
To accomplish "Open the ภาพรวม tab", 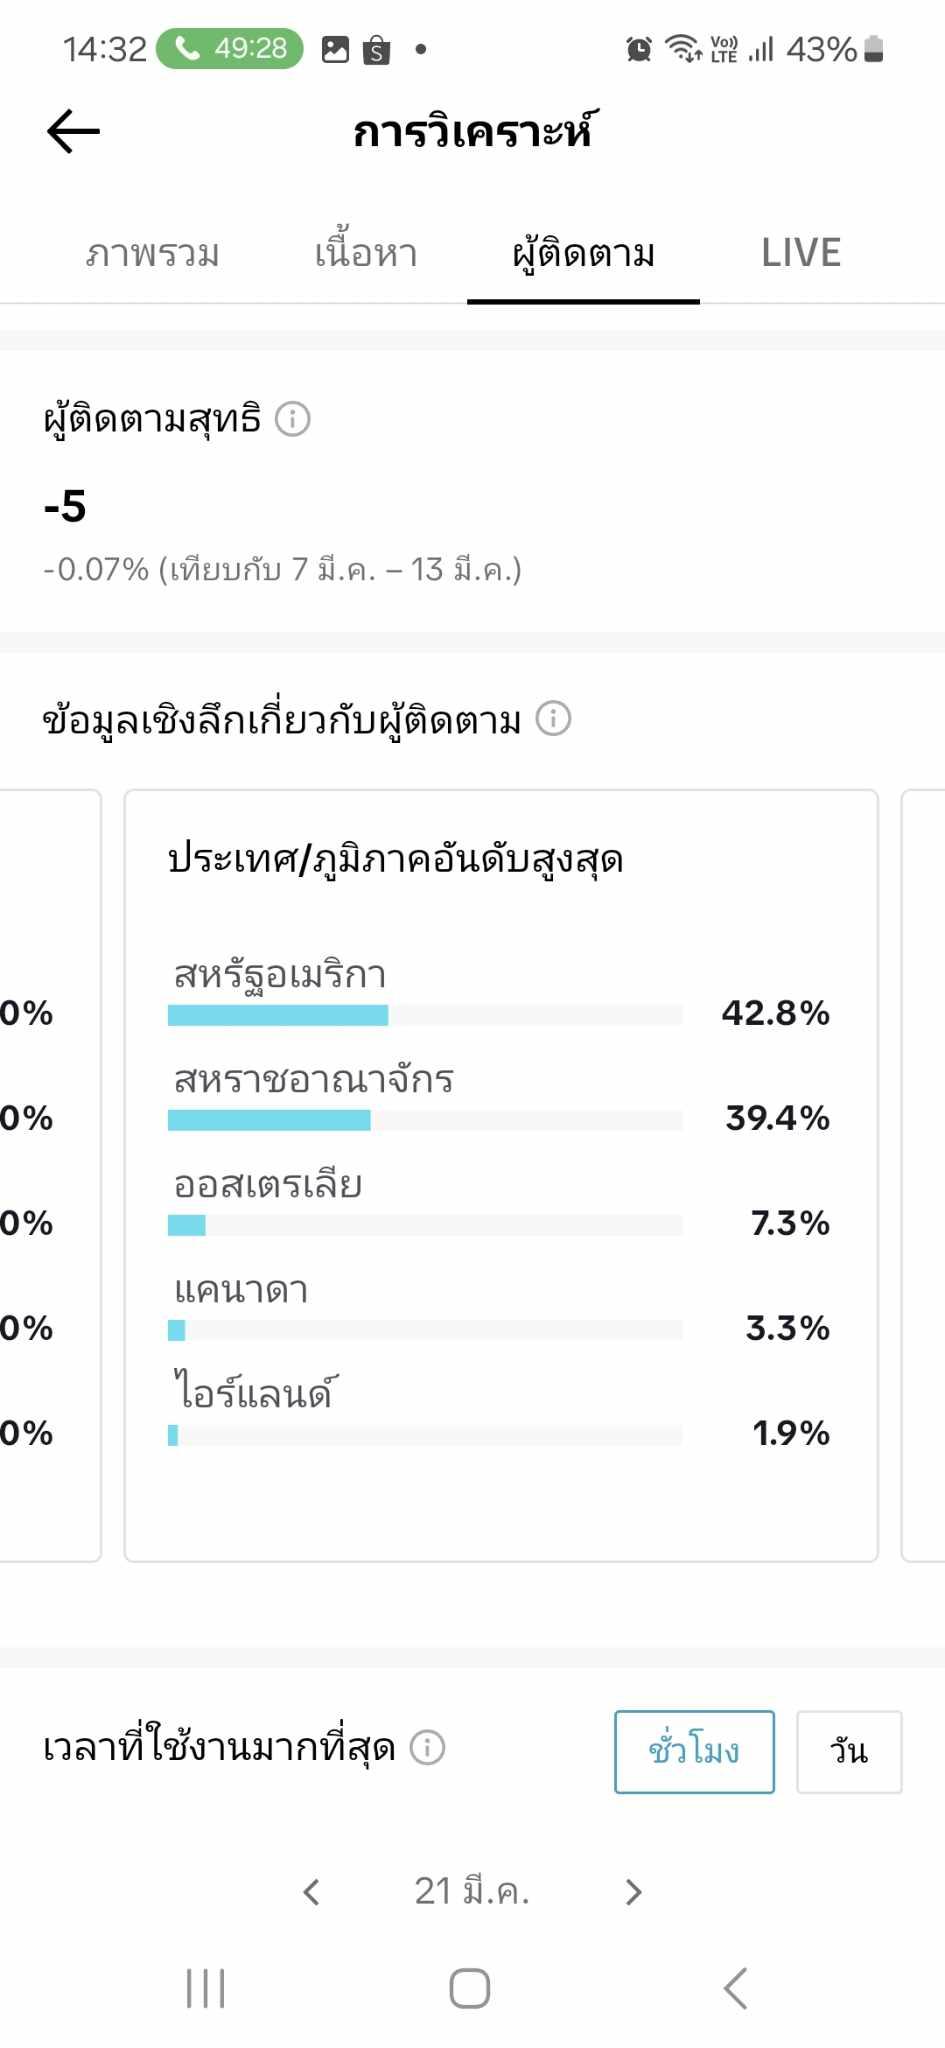I will (152, 253).
